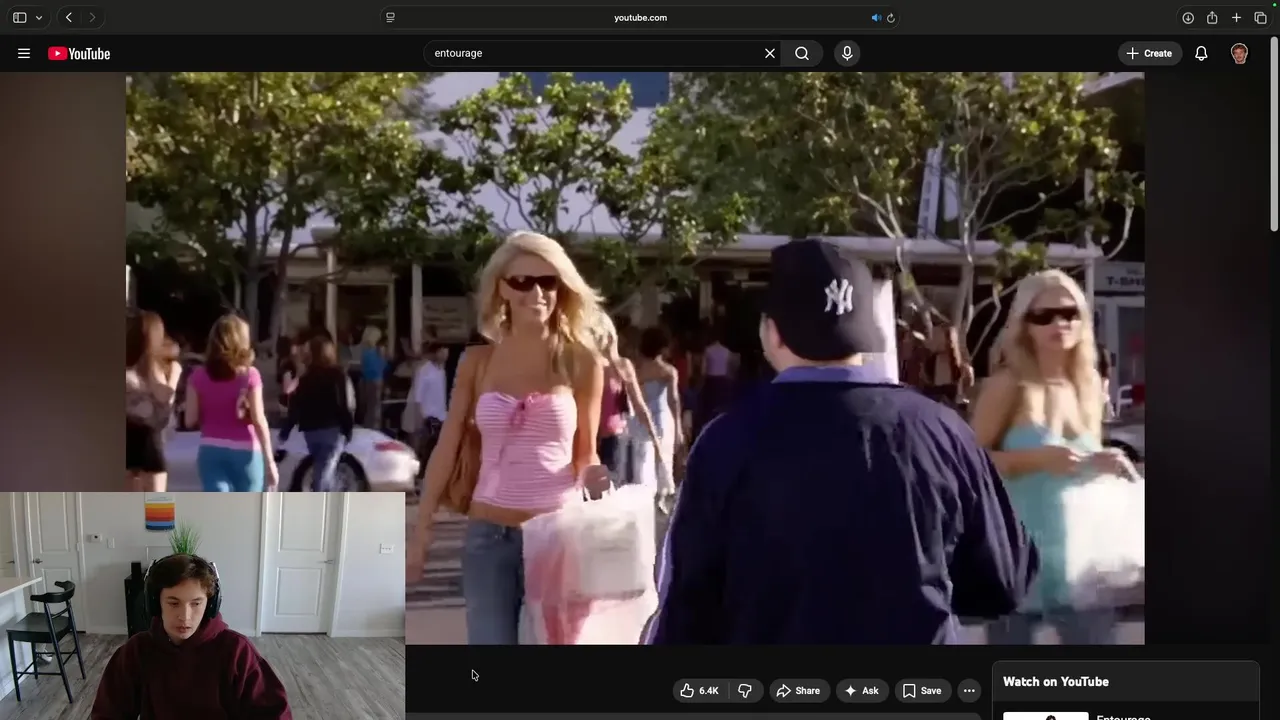Dislike the video with thumbs down
1280x720 pixels.
point(745,690)
